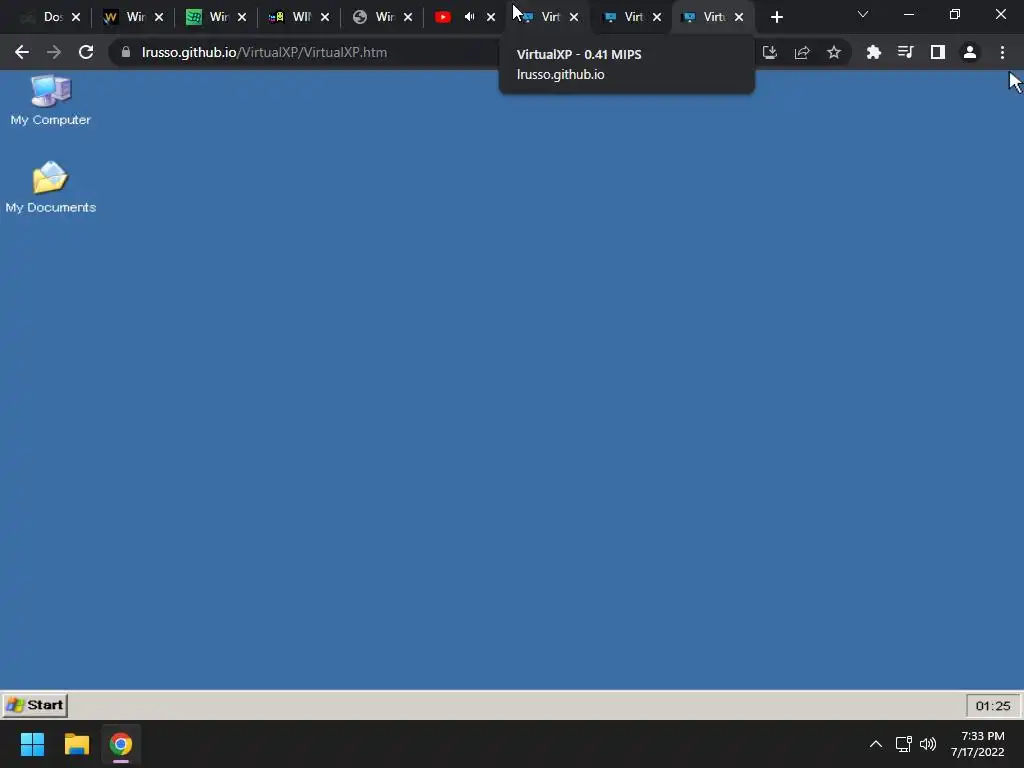Viewport: 1024px width, 768px height.
Task: Click the Chrome taskbar icon
Action: 121,744
